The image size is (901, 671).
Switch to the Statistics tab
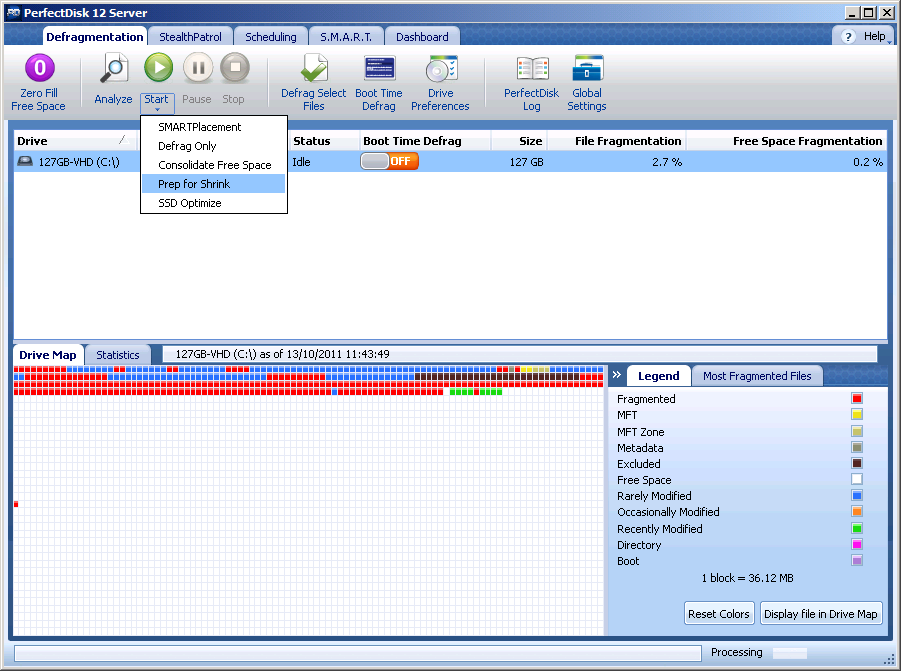118,355
